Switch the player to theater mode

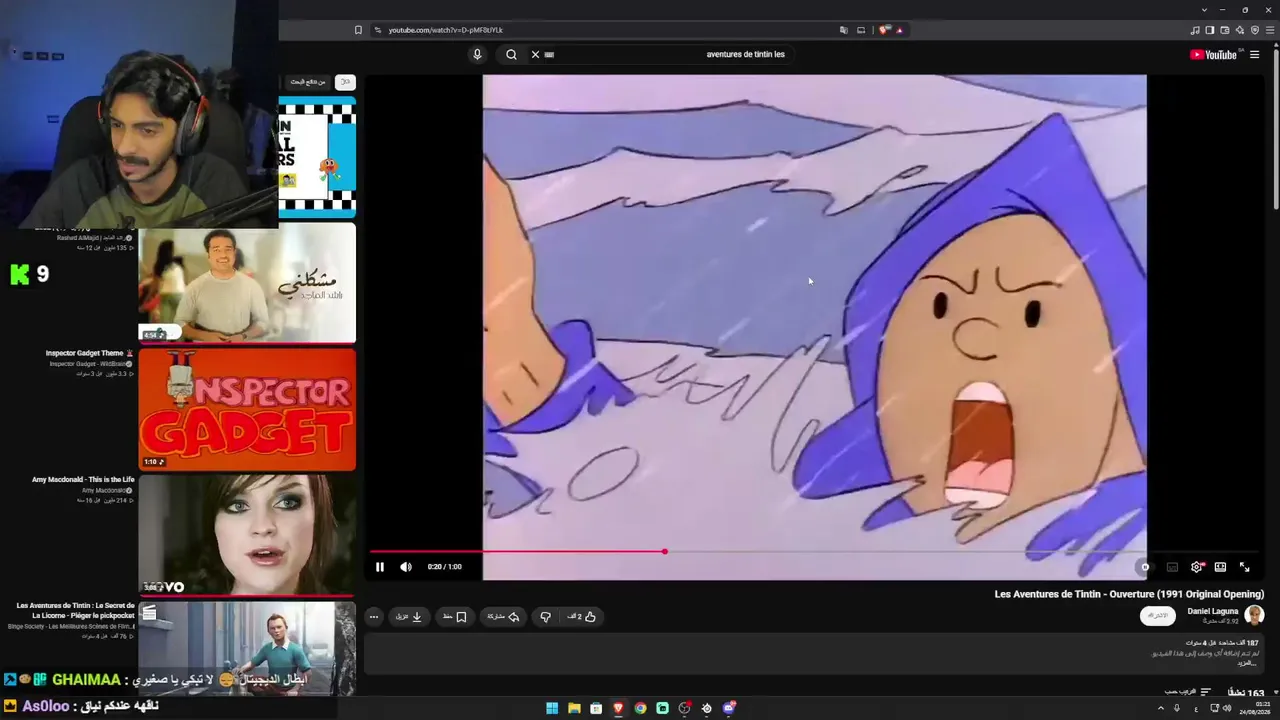(x=1220, y=567)
